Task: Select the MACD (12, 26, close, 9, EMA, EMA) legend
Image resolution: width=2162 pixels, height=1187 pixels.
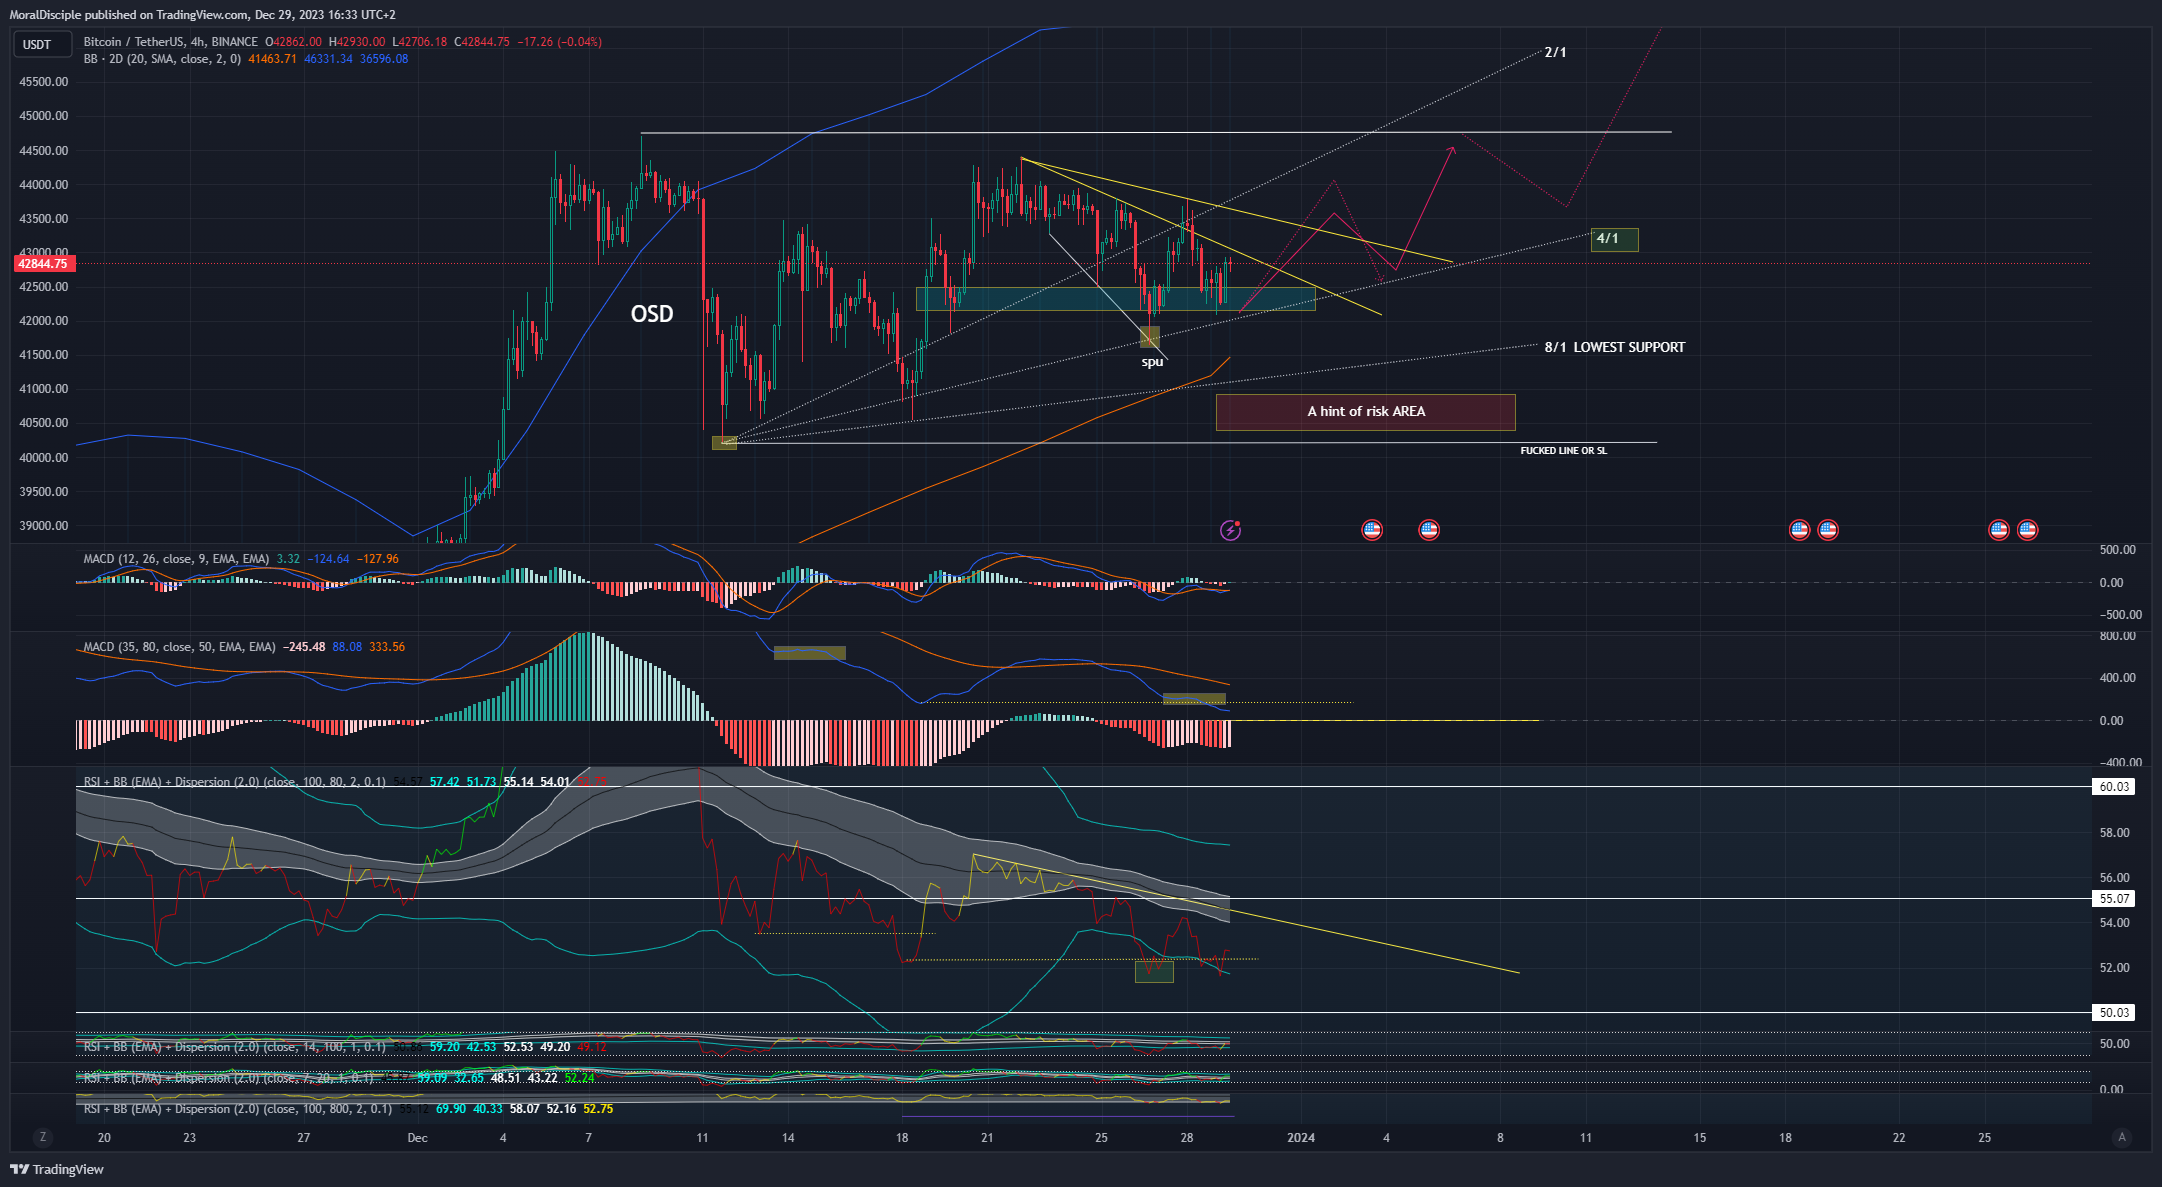Action: (x=176, y=559)
